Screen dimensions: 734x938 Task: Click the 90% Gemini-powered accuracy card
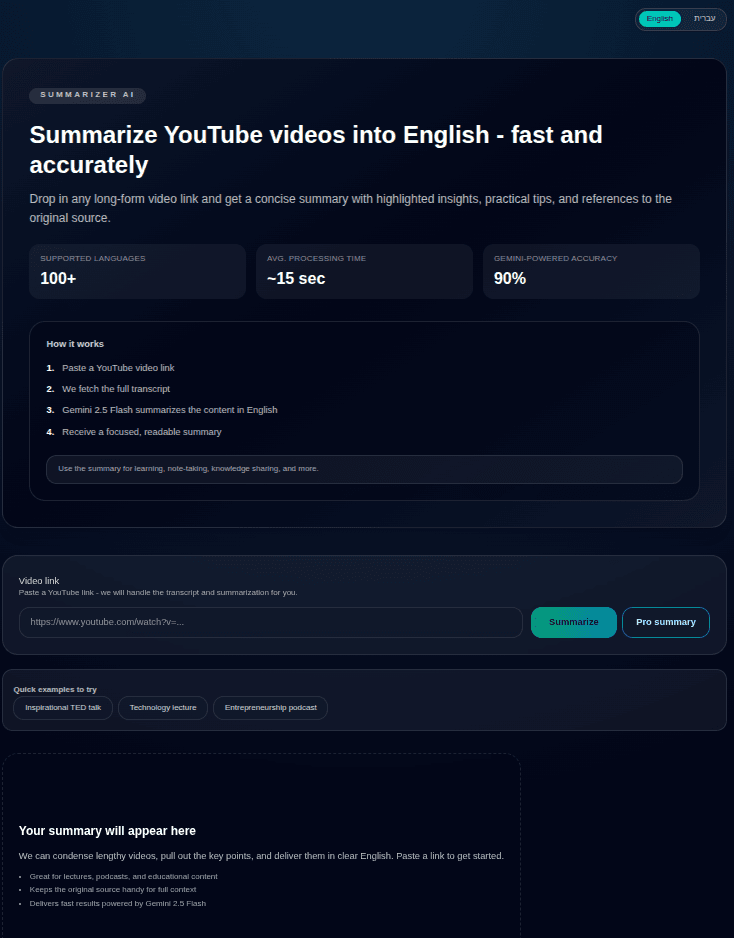(591, 271)
